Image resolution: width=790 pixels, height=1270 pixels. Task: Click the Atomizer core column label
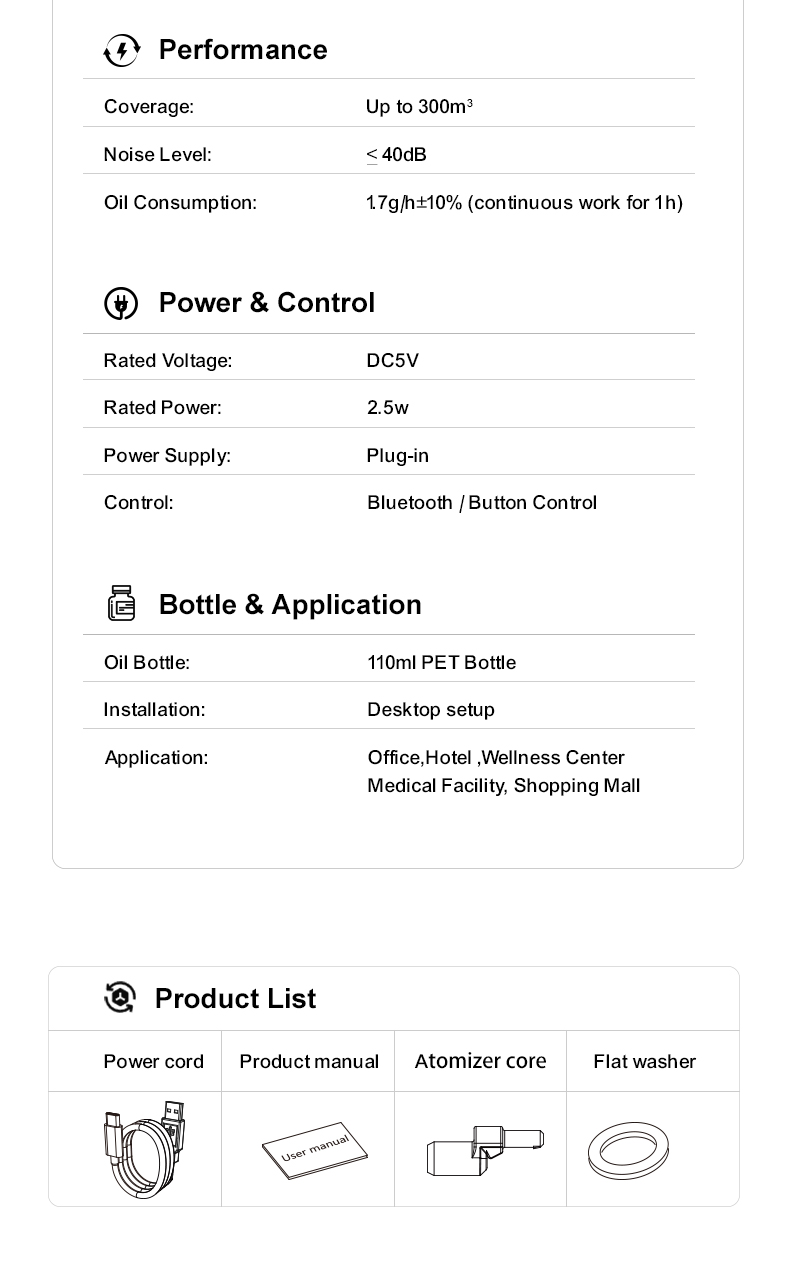point(480,1061)
